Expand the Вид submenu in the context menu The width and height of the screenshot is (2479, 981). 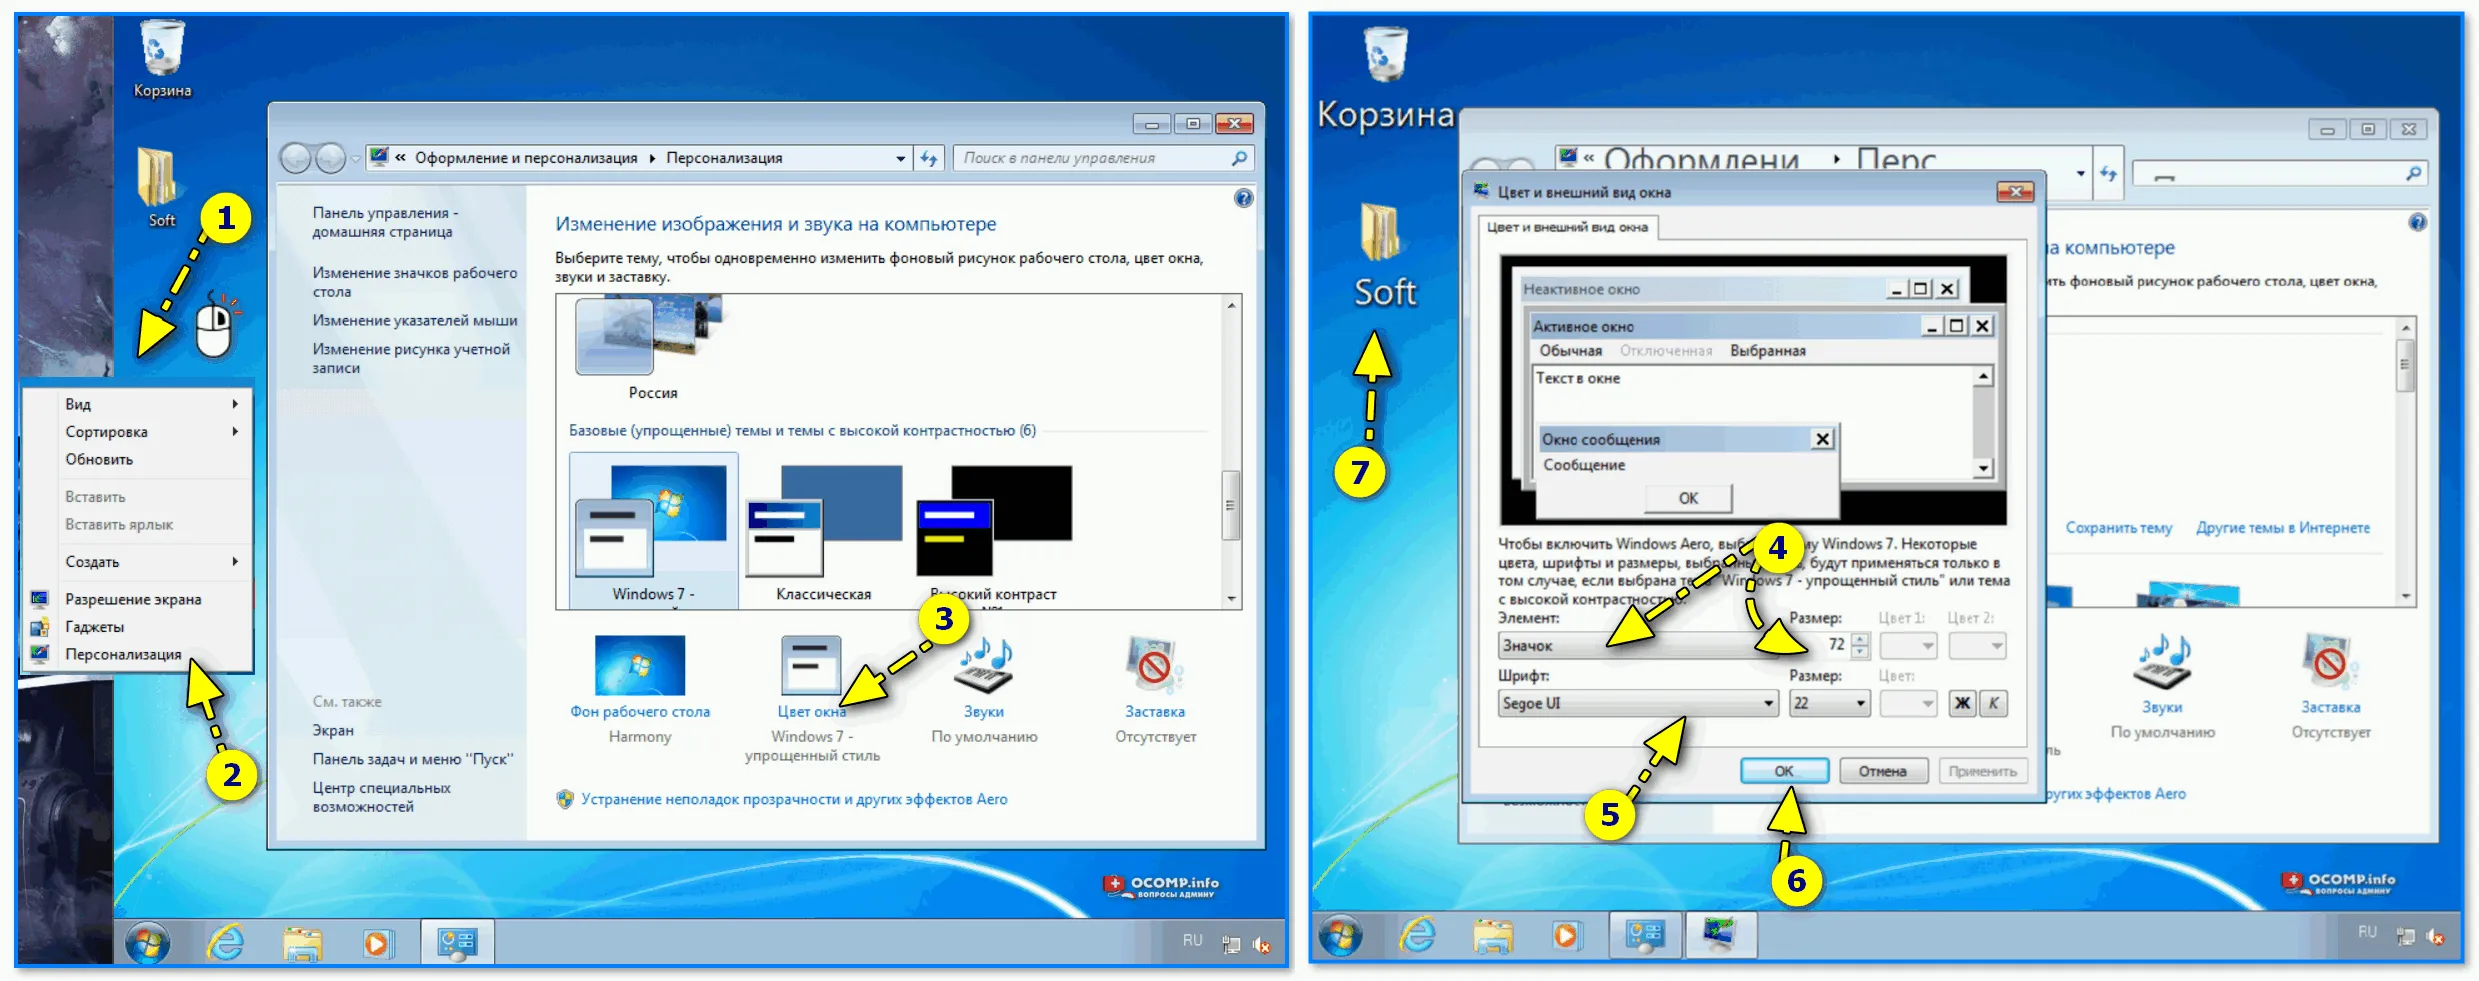coord(137,404)
